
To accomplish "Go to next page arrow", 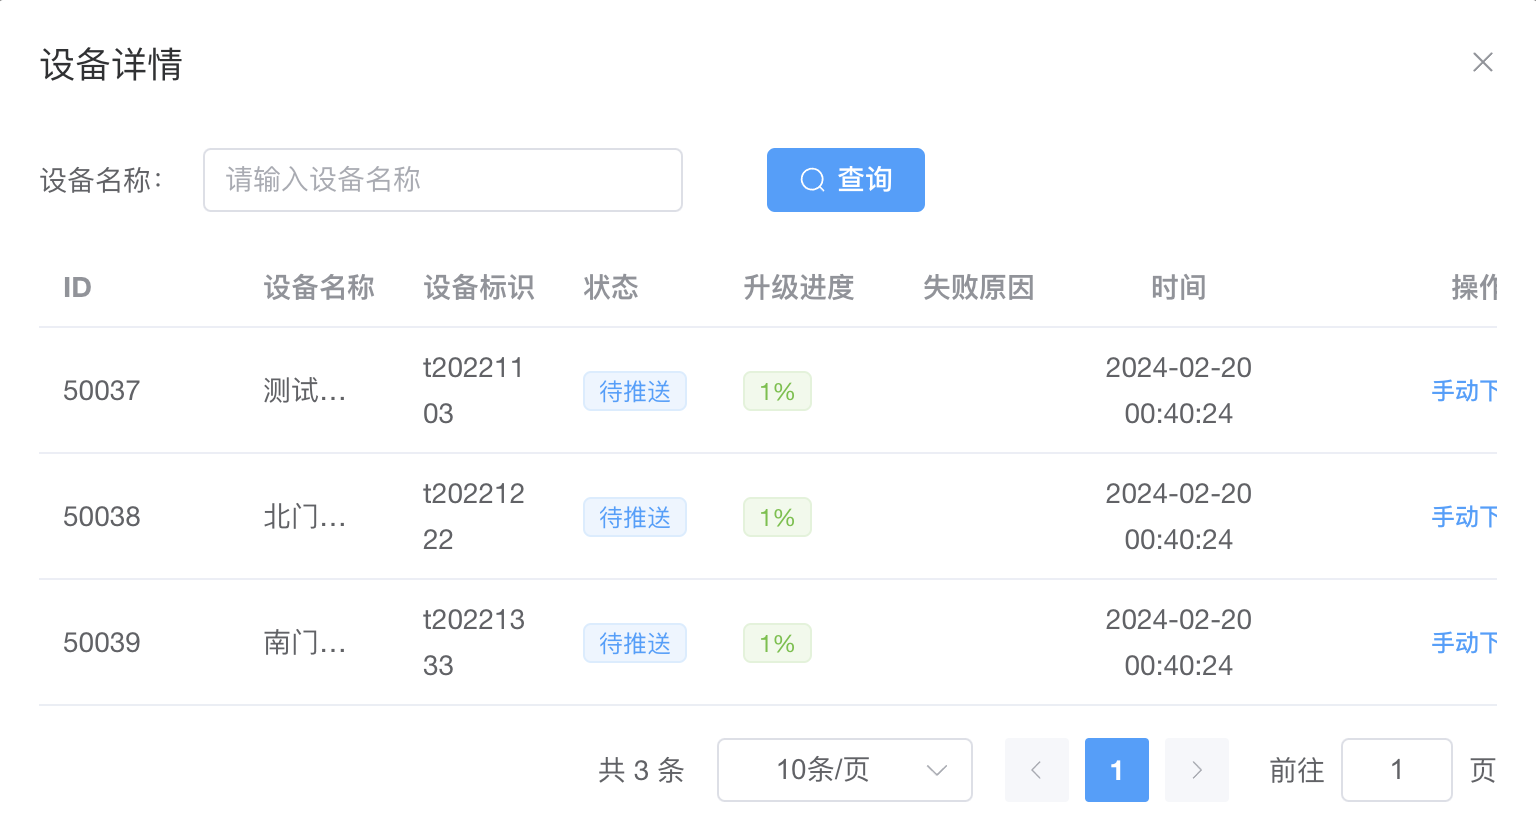I will coord(1197,770).
